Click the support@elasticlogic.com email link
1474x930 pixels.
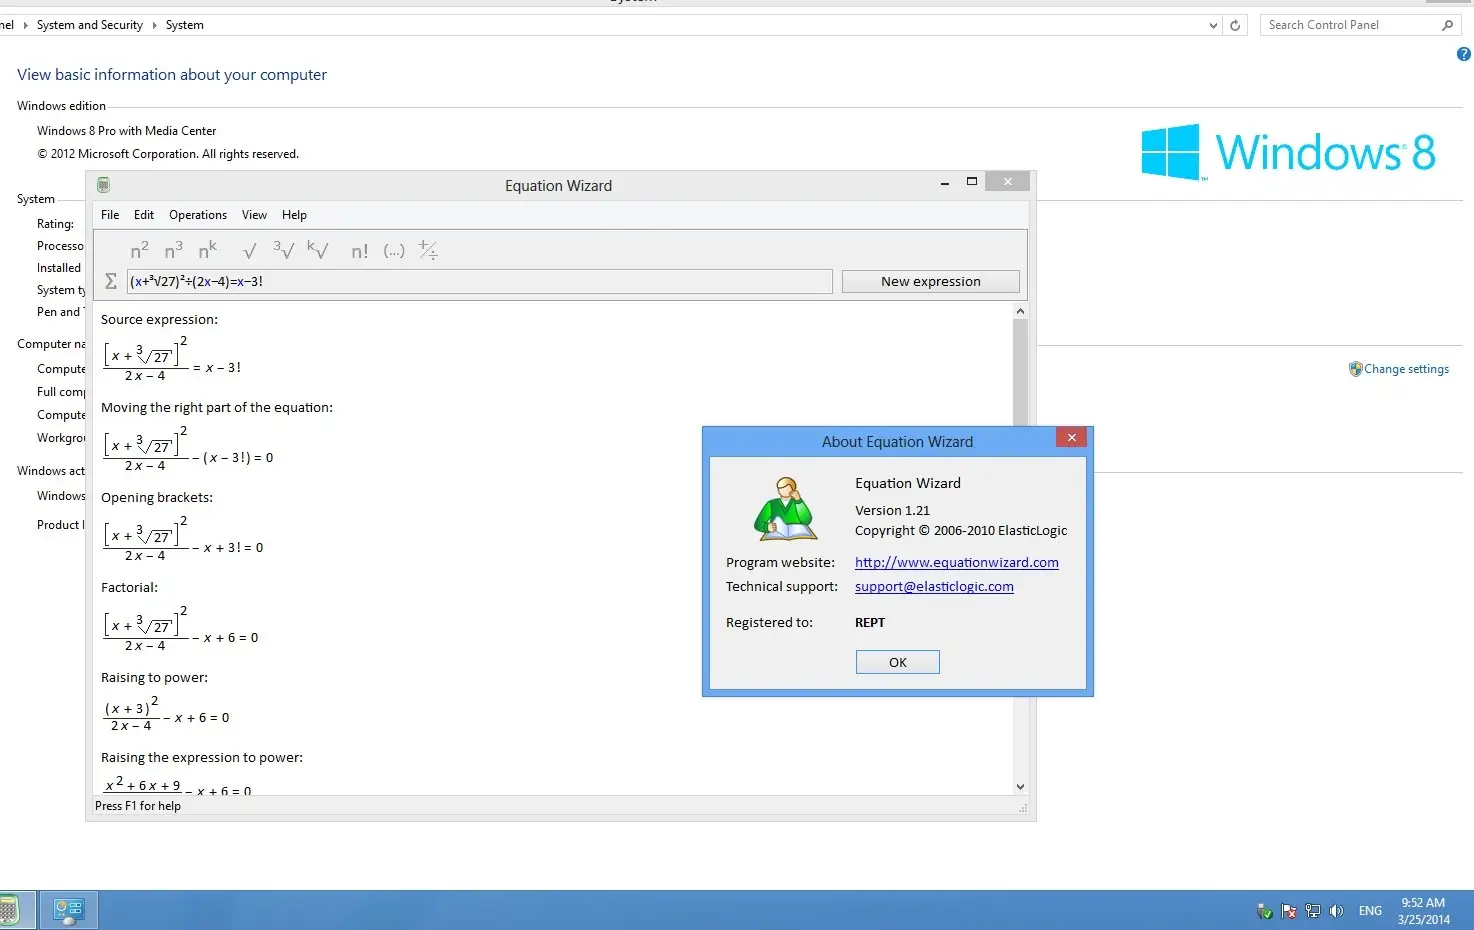point(934,587)
